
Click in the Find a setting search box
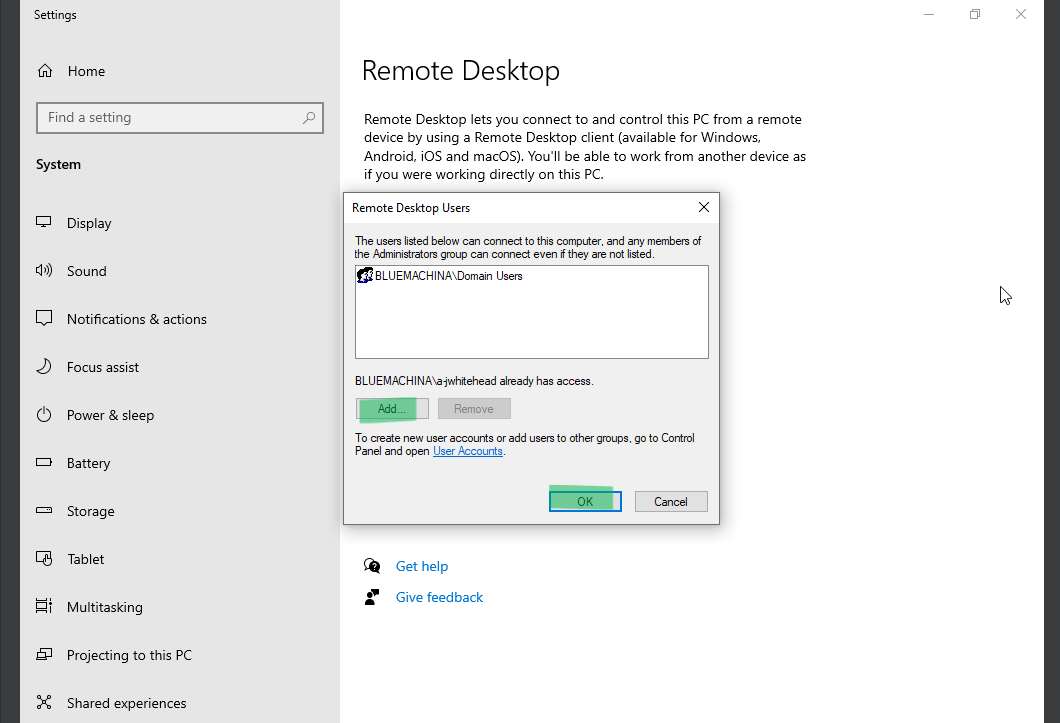click(180, 118)
